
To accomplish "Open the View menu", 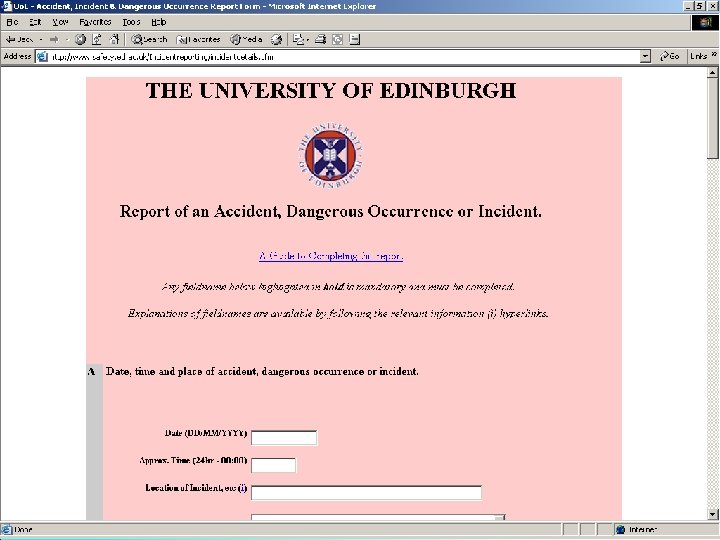I will [60, 22].
